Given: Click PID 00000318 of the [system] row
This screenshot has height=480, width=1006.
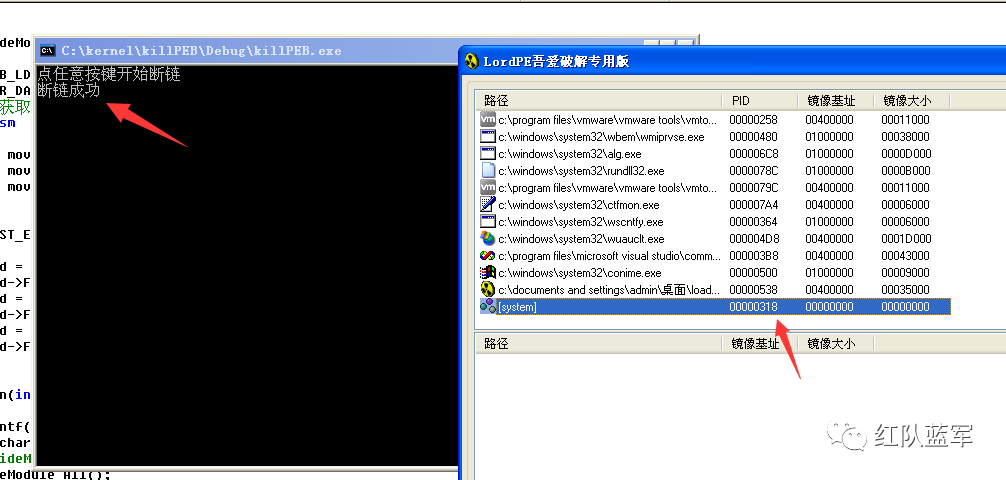Looking at the screenshot, I should (x=753, y=307).
